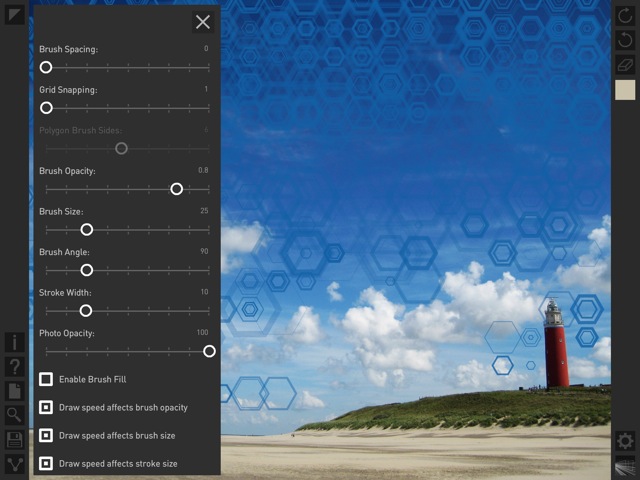Click the redo arrow icon

point(626,16)
